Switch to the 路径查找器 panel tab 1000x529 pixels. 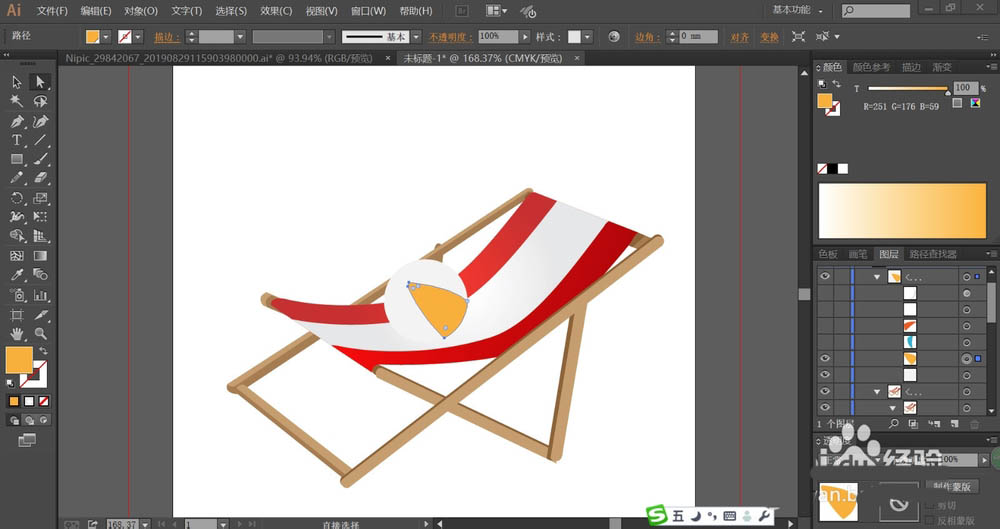click(933, 254)
